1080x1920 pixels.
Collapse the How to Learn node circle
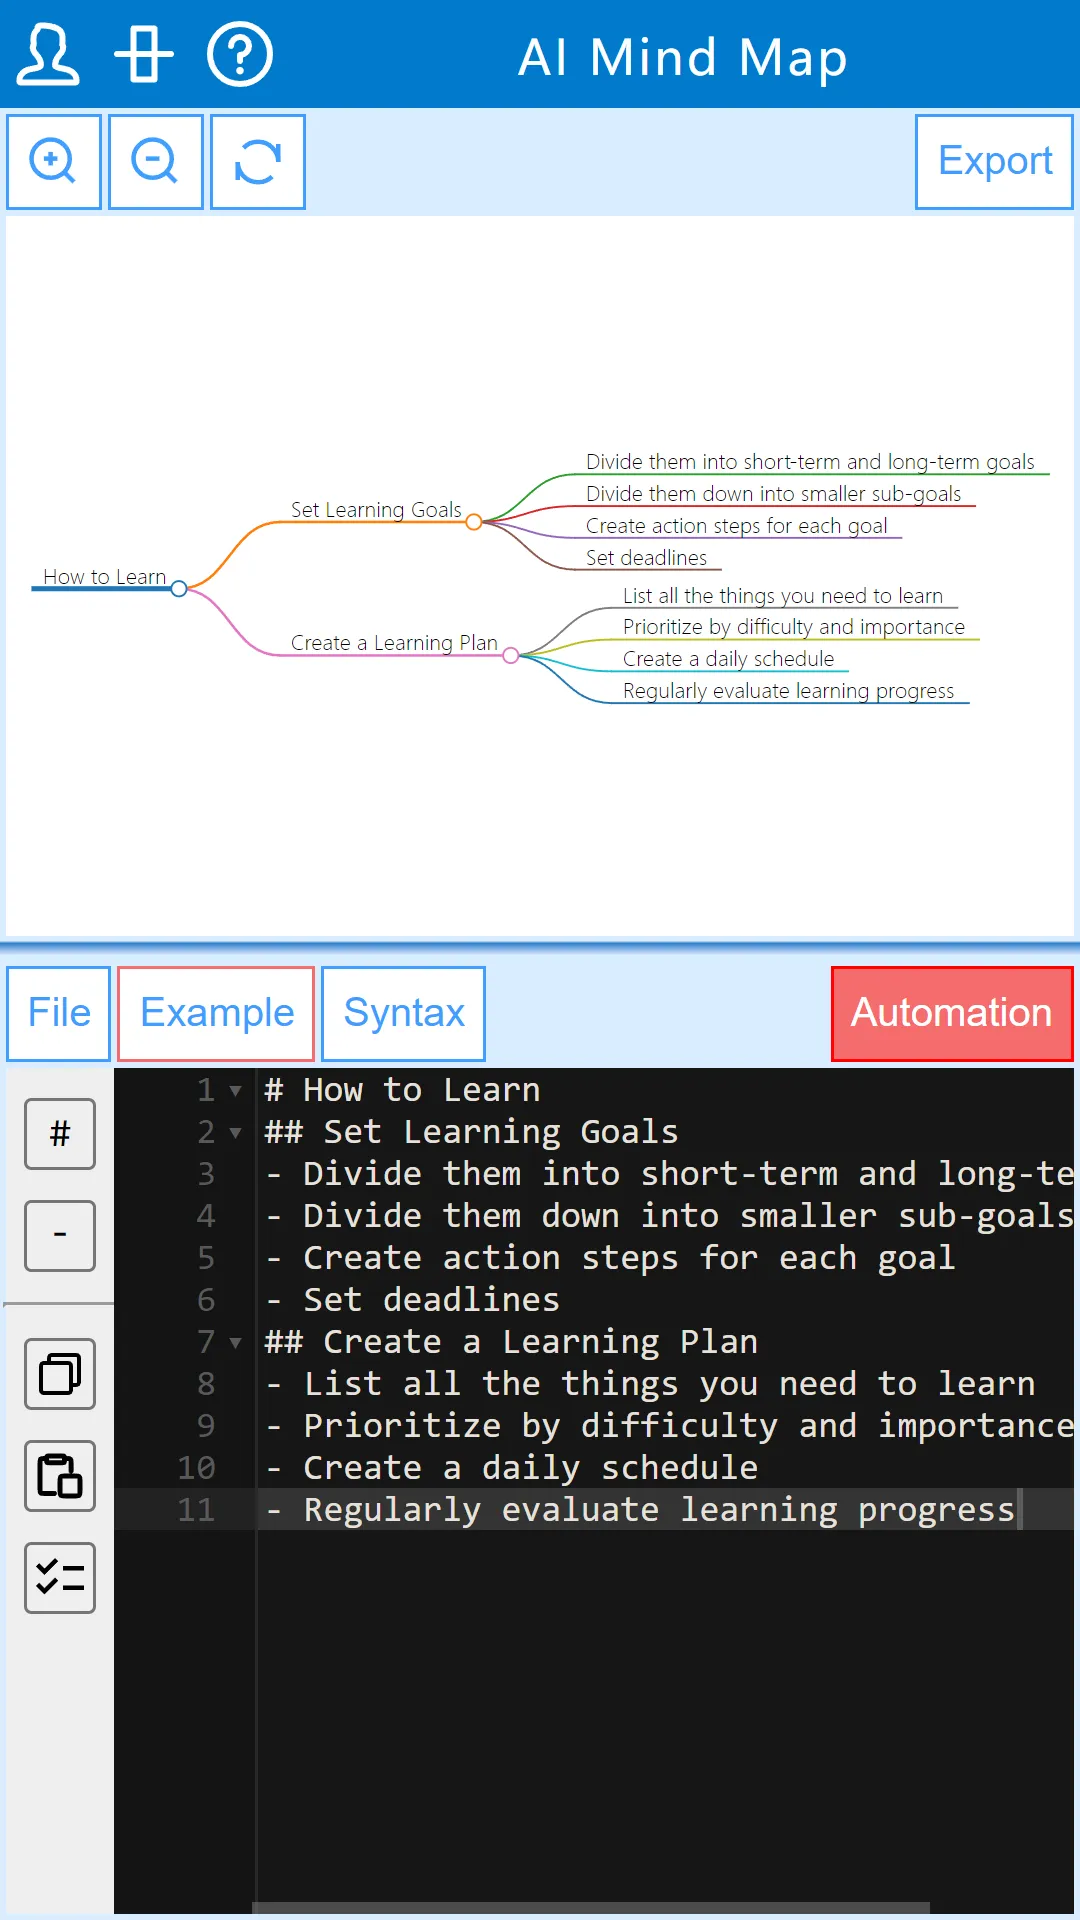pyautogui.click(x=179, y=589)
